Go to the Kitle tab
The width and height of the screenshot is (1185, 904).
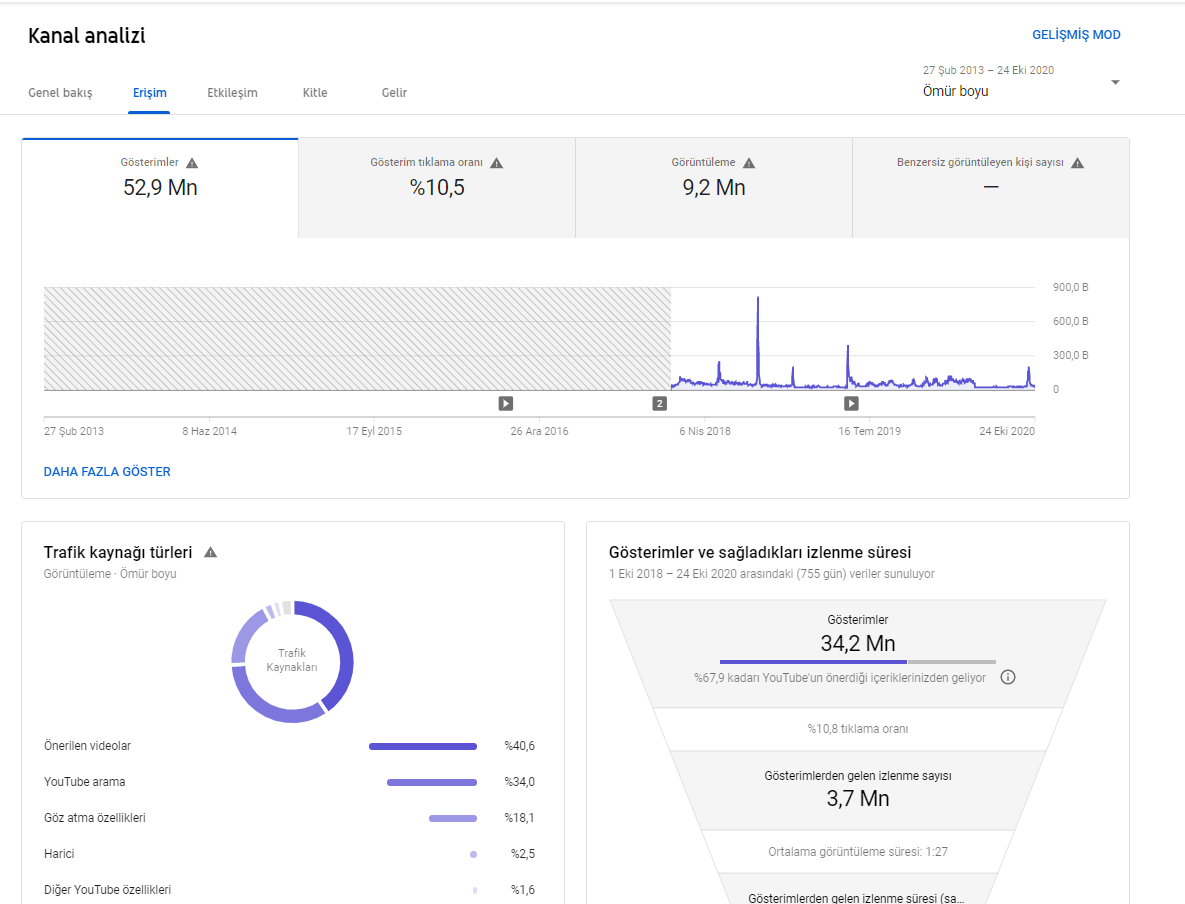(315, 93)
